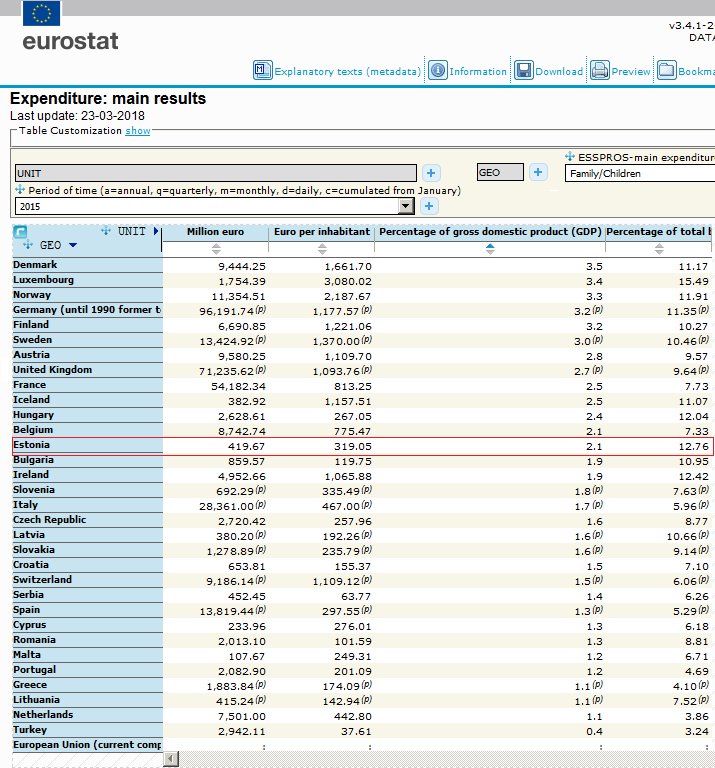Click the Eurostat EU flag logo
Screen dimensions: 715x768
tap(42, 13)
